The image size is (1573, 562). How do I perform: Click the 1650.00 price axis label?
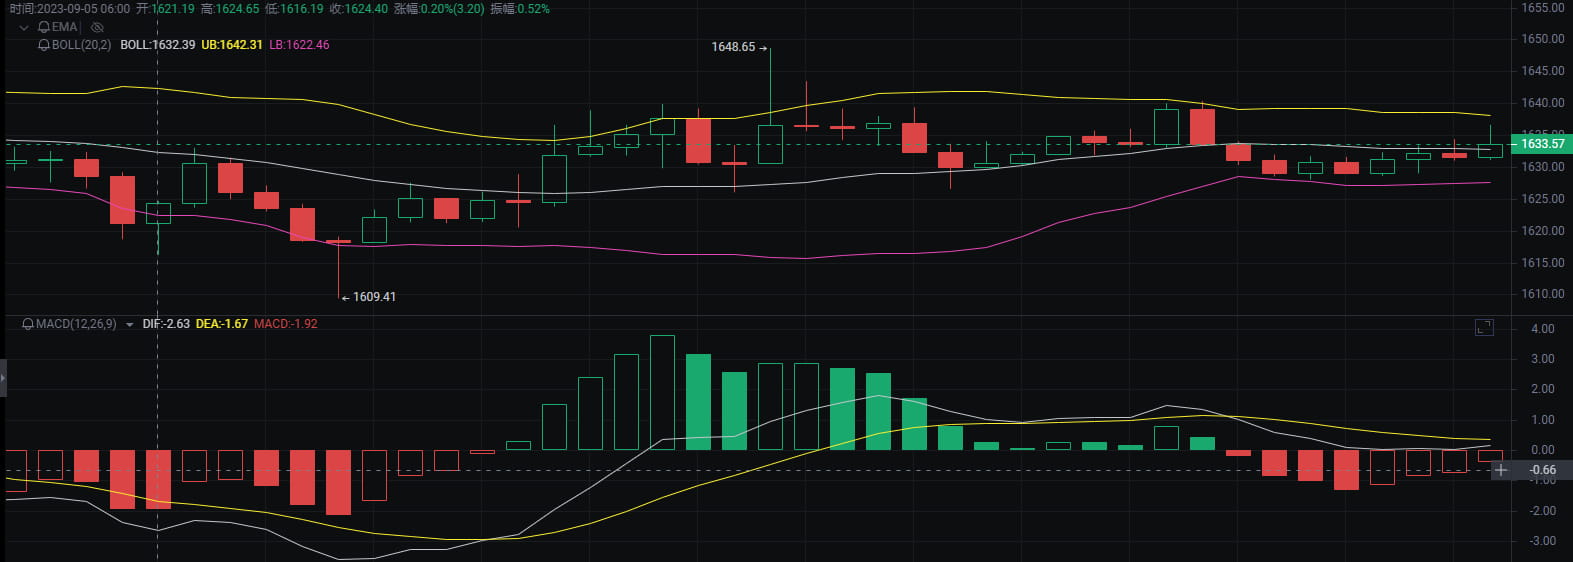[1543, 39]
